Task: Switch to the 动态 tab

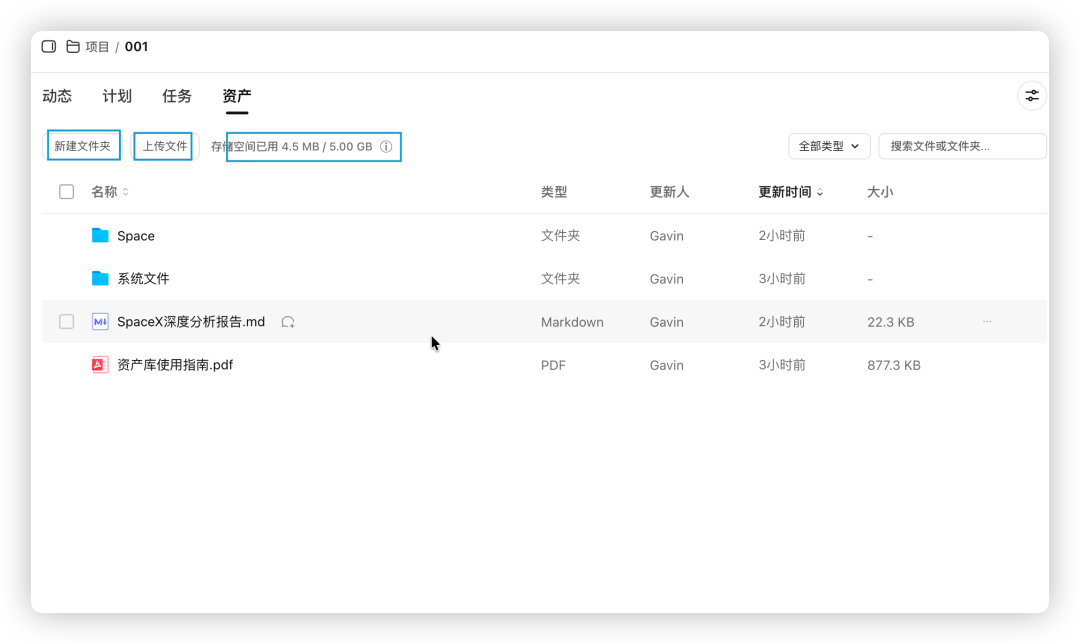Action: coord(56,96)
